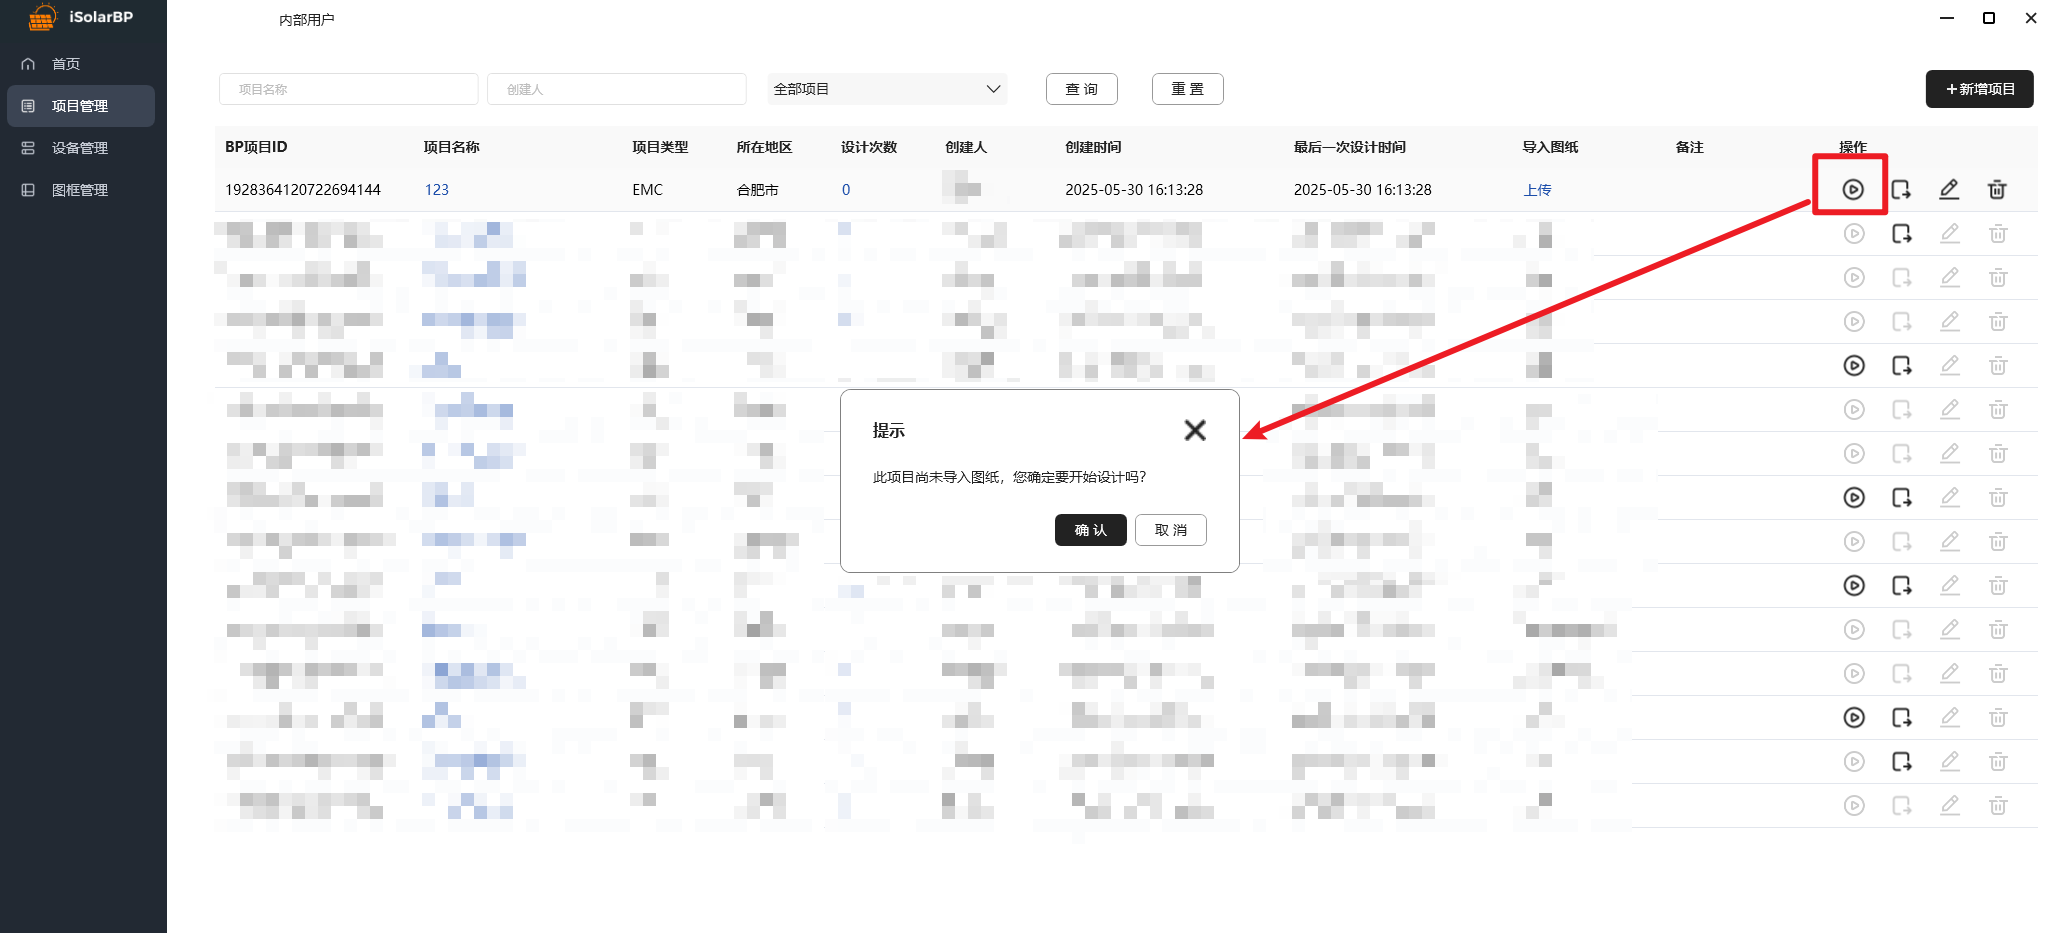
Task: Click the start design icon in the last row
Action: (1854, 806)
